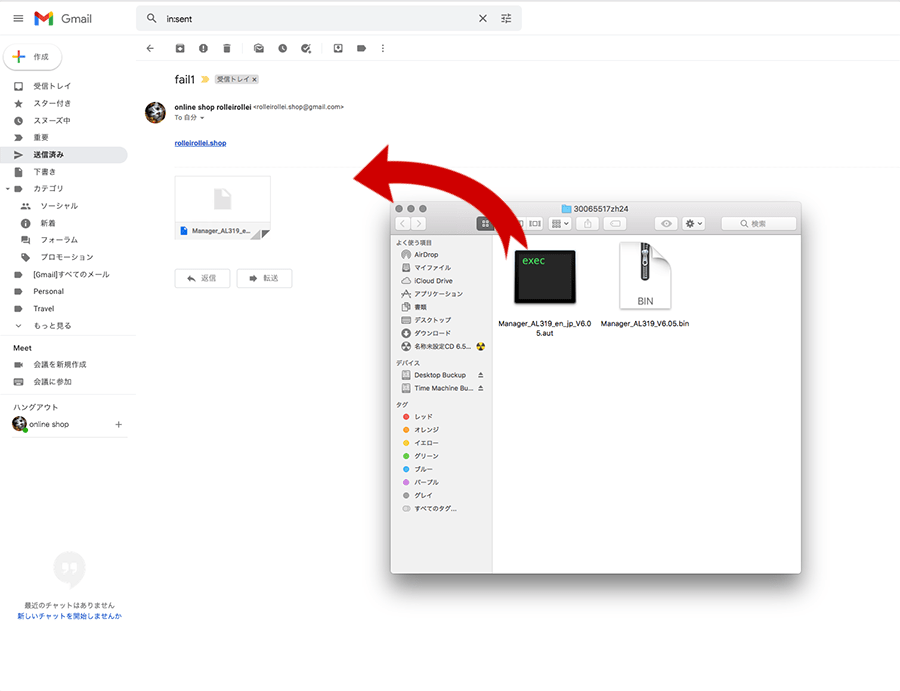Image resolution: width=900 pixels, height=691 pixels.
Task: Click the Manager_AL319 attachment thumbnail
Action: click(222, 207)
